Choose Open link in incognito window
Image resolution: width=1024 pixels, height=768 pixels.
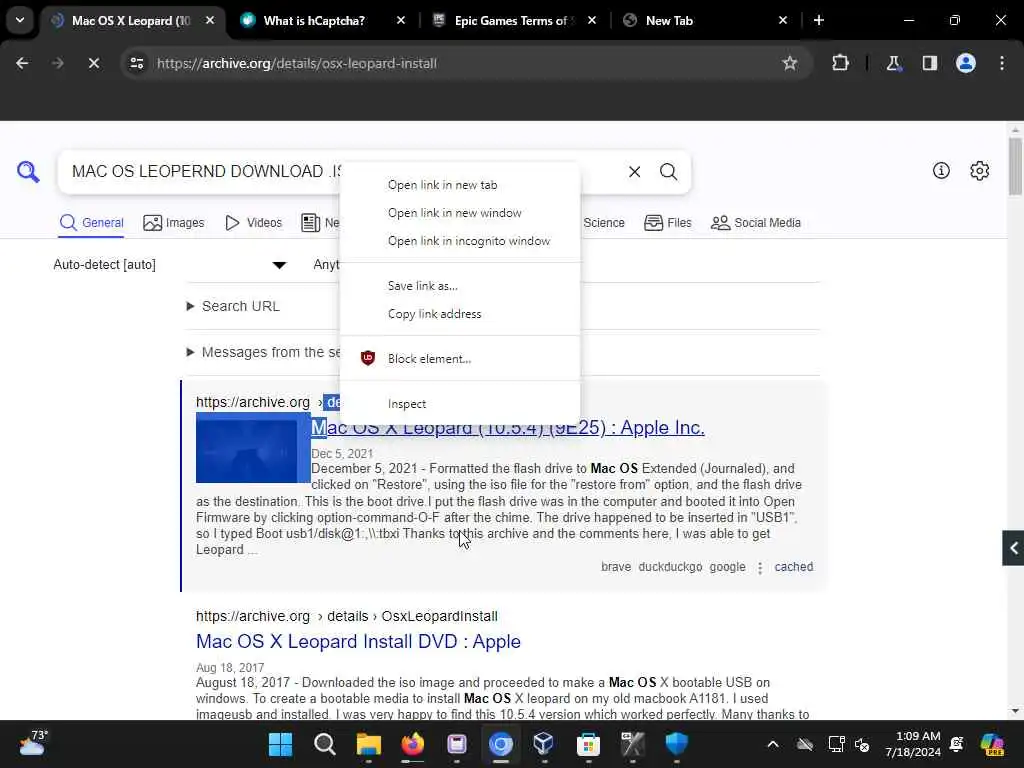coord(460,241)
